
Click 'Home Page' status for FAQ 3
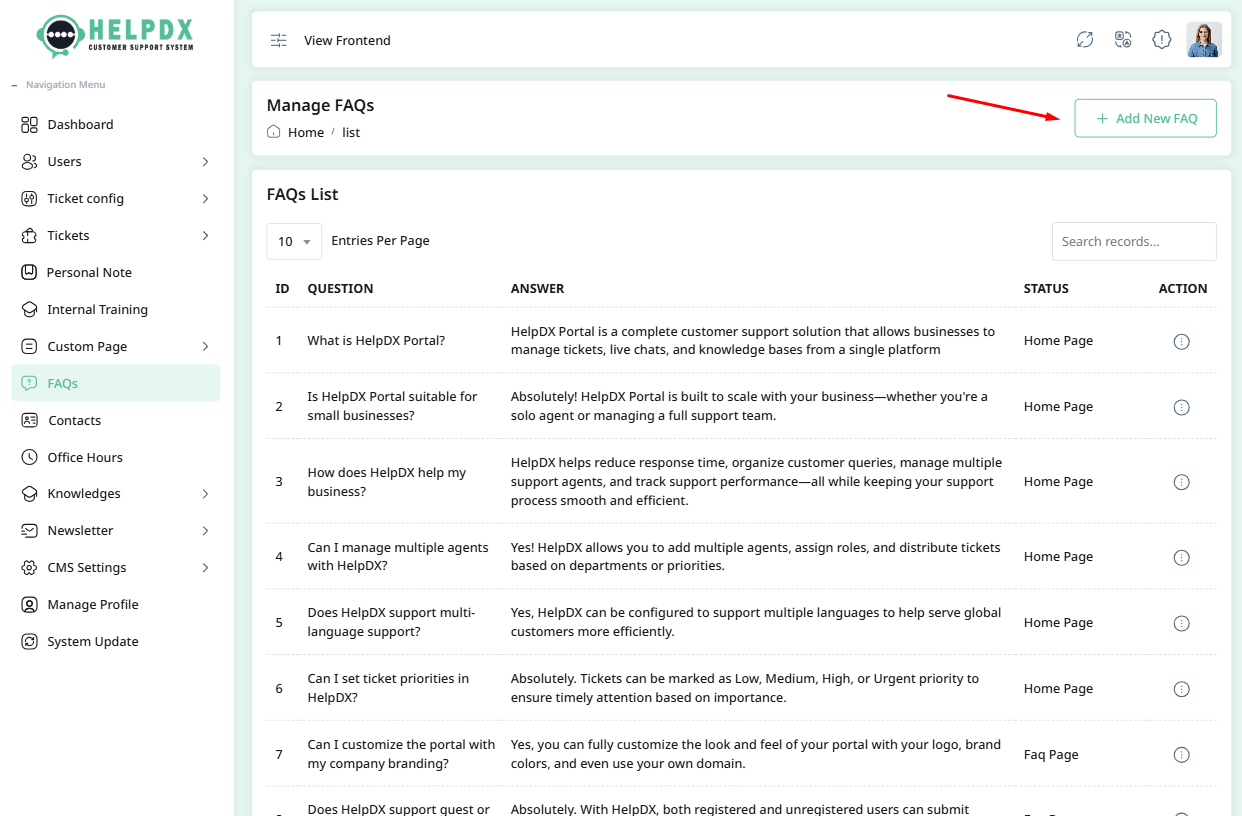pyautogui.click(x=1058, y=482)
